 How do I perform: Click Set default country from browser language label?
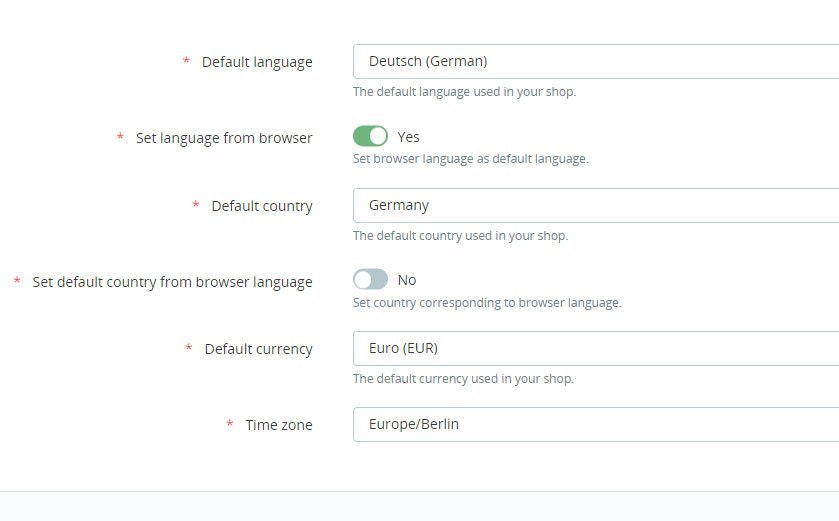[x=172, y=282]
